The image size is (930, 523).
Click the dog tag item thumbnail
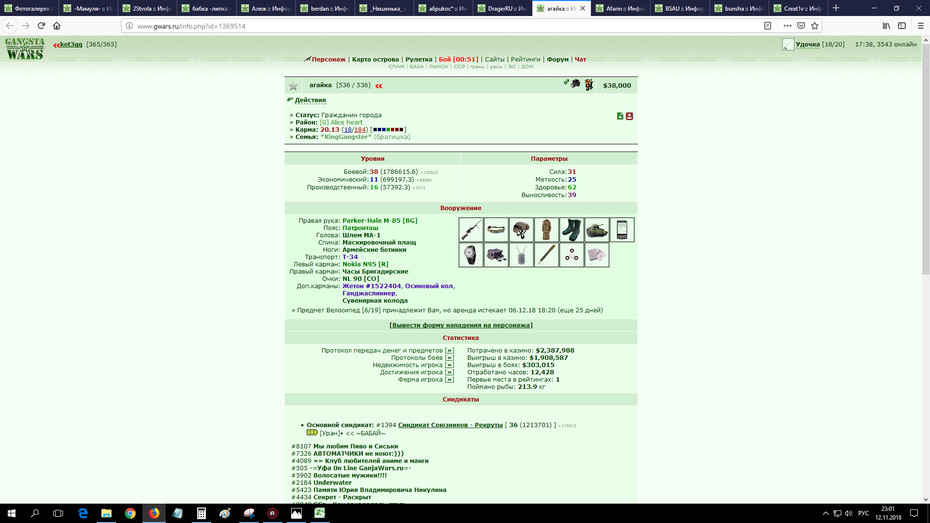click(521, 255)
